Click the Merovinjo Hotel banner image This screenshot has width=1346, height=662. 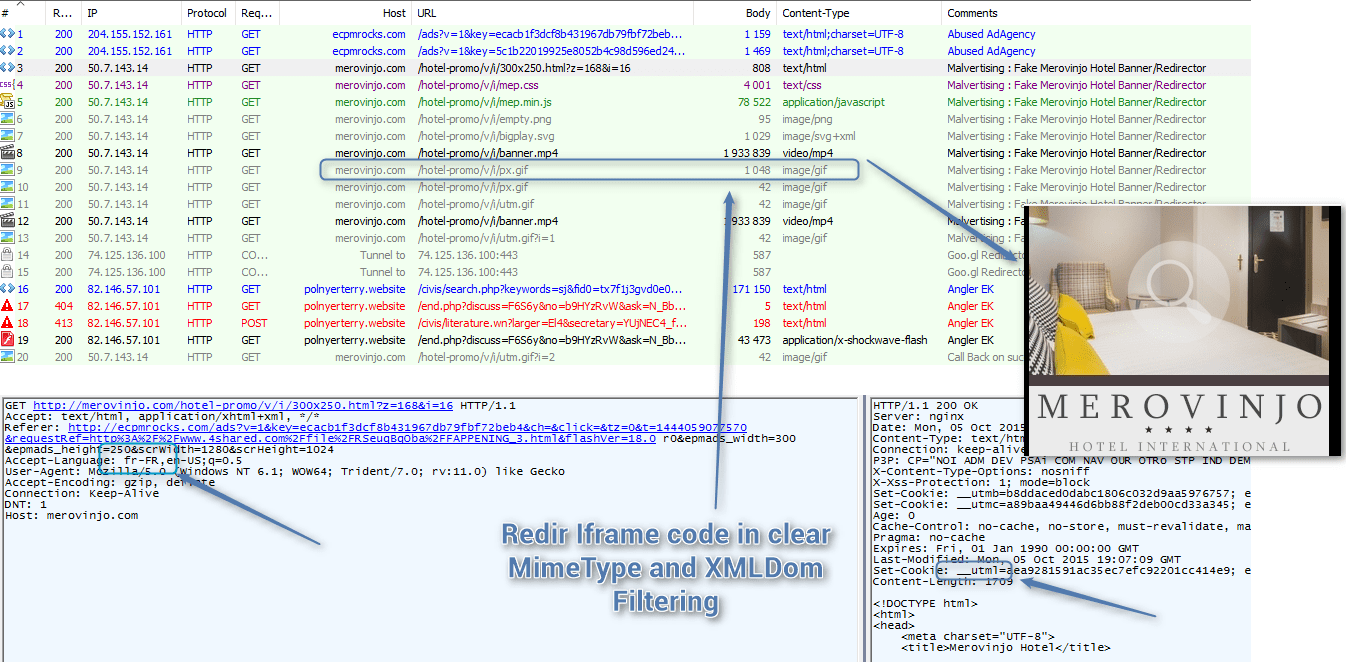click(1184, 331)
